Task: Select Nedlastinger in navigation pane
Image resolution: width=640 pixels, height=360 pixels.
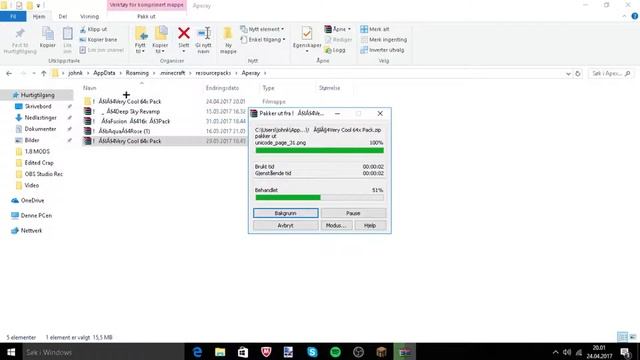Action: click(40, 118)
